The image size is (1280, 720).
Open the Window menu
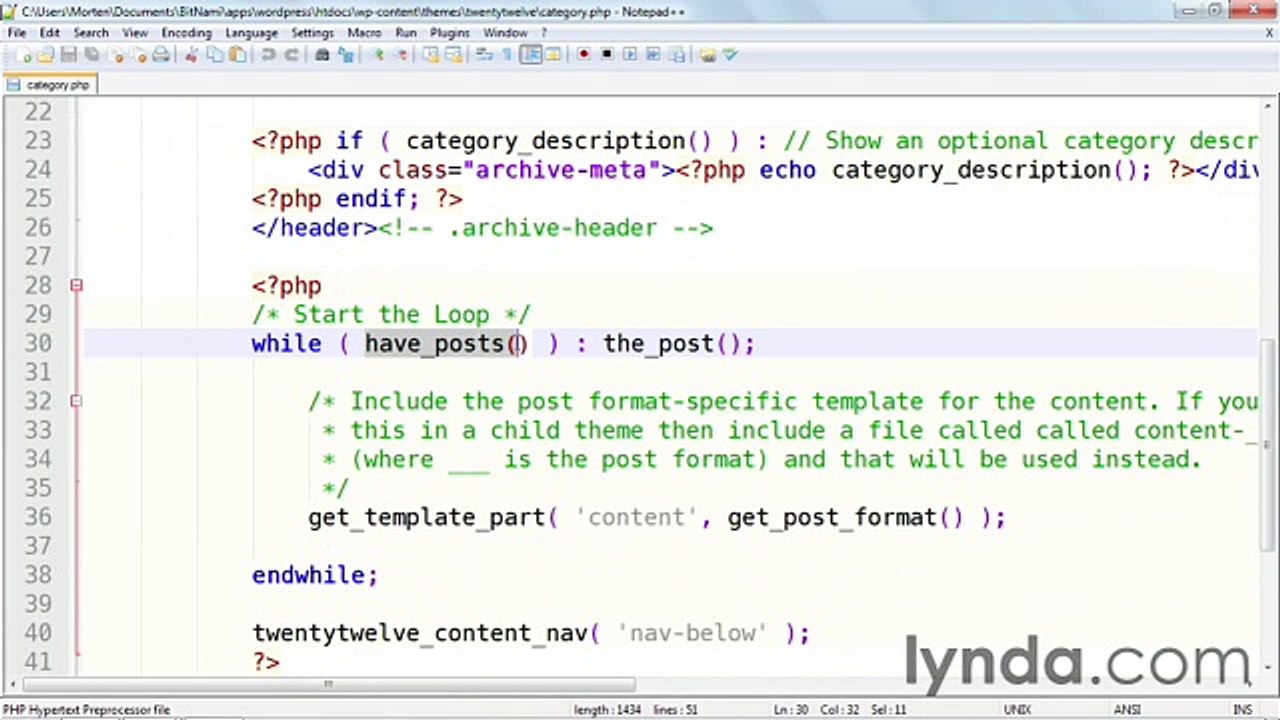[505, 33]
